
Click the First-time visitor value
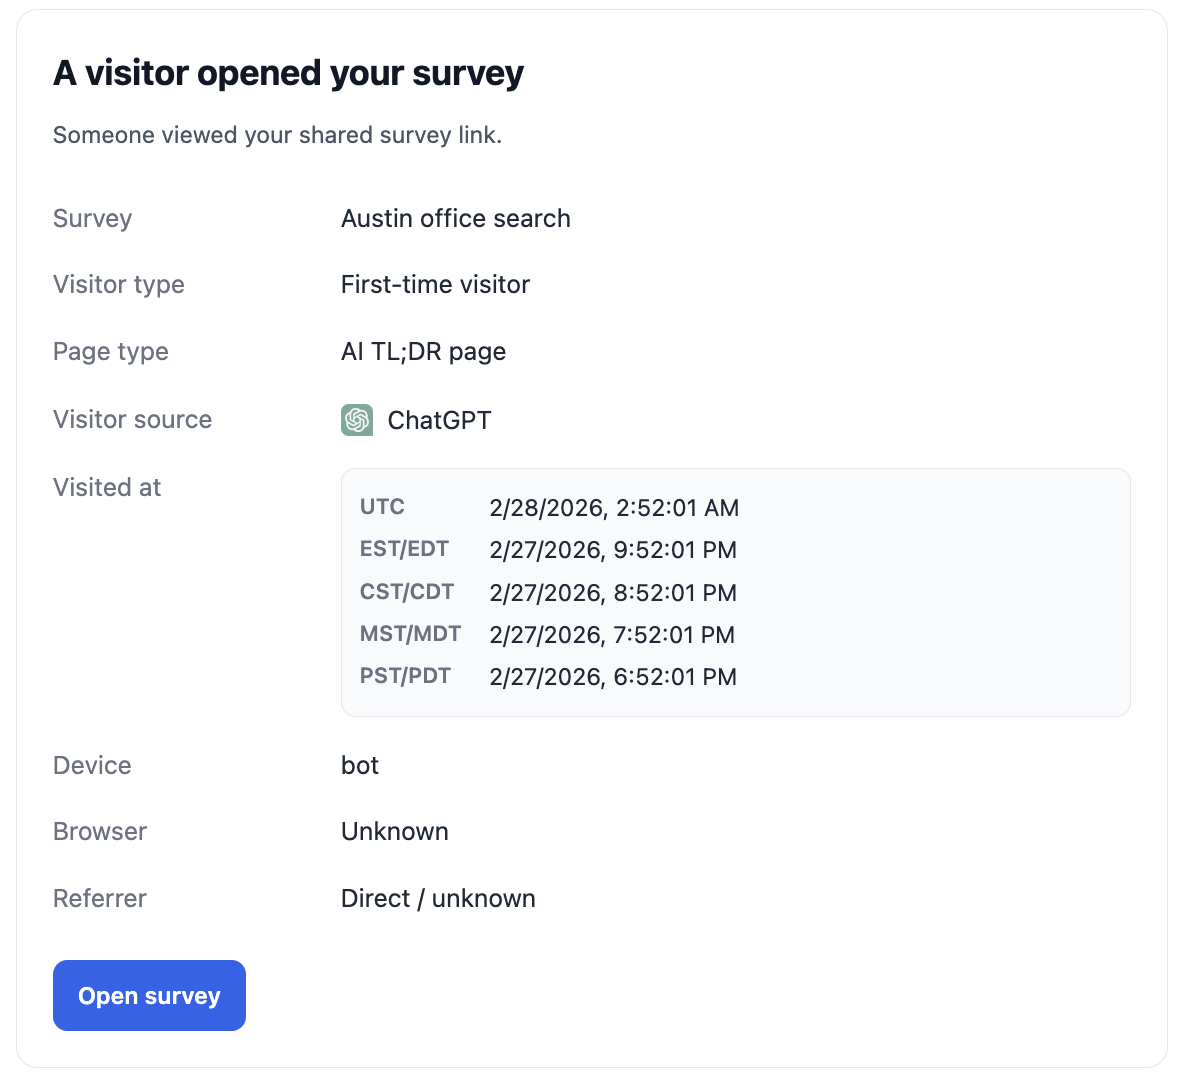(x=435, y=284)
